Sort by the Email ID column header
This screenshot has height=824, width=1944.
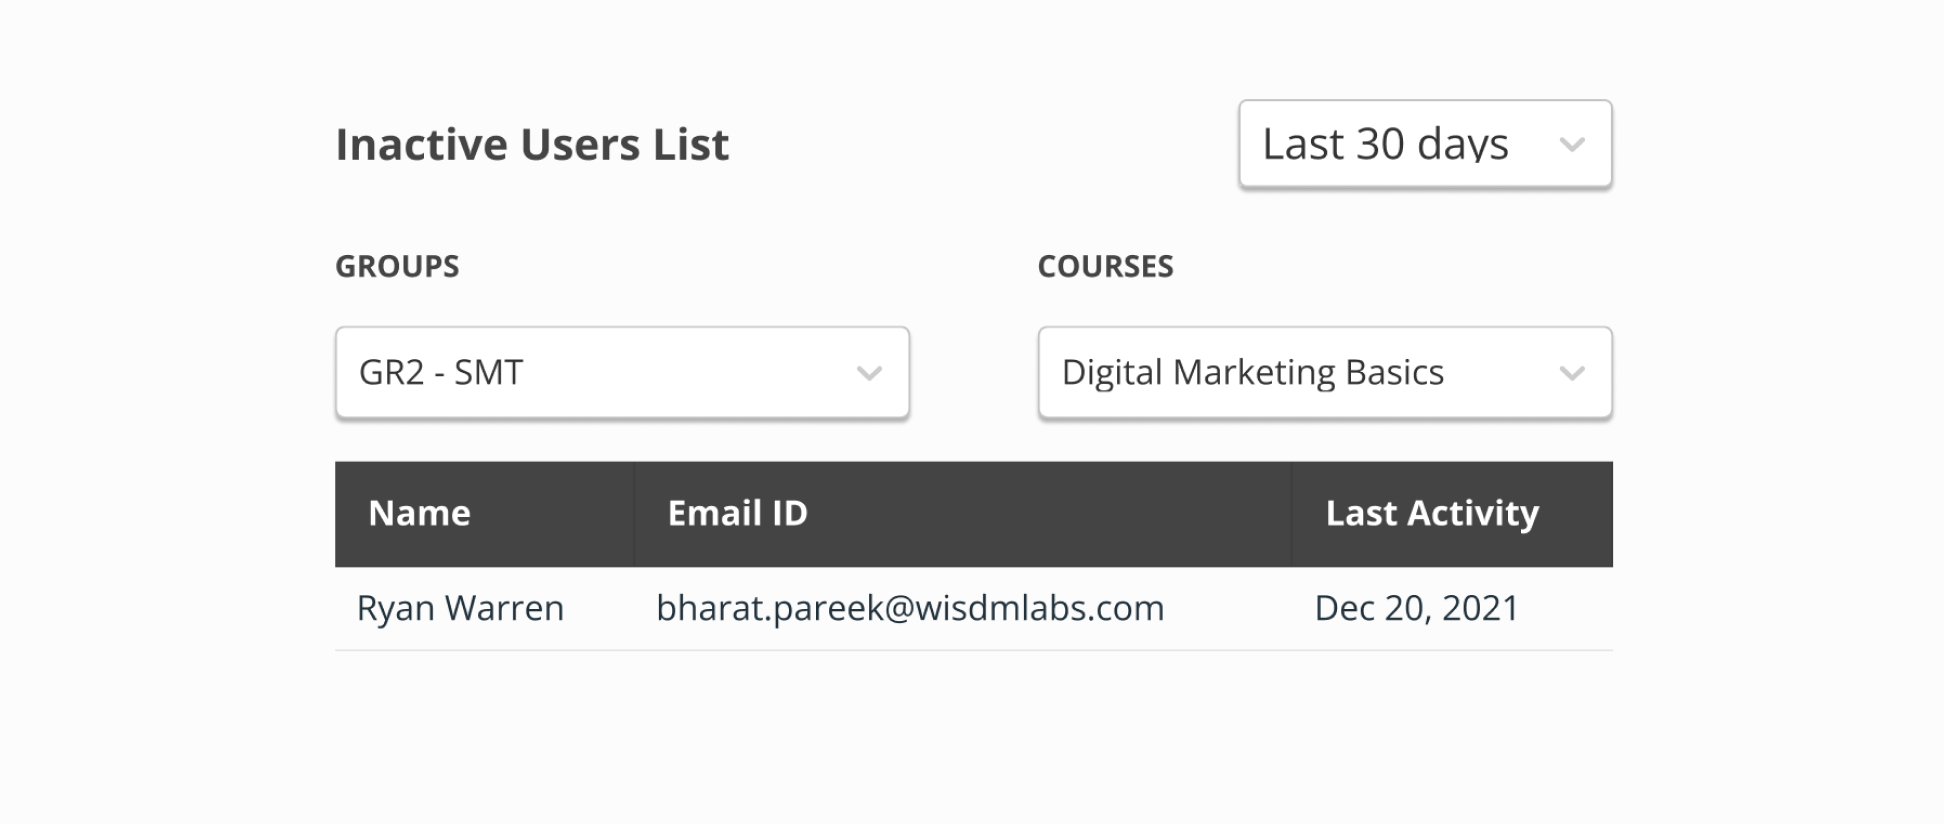(x=737, y=513)
